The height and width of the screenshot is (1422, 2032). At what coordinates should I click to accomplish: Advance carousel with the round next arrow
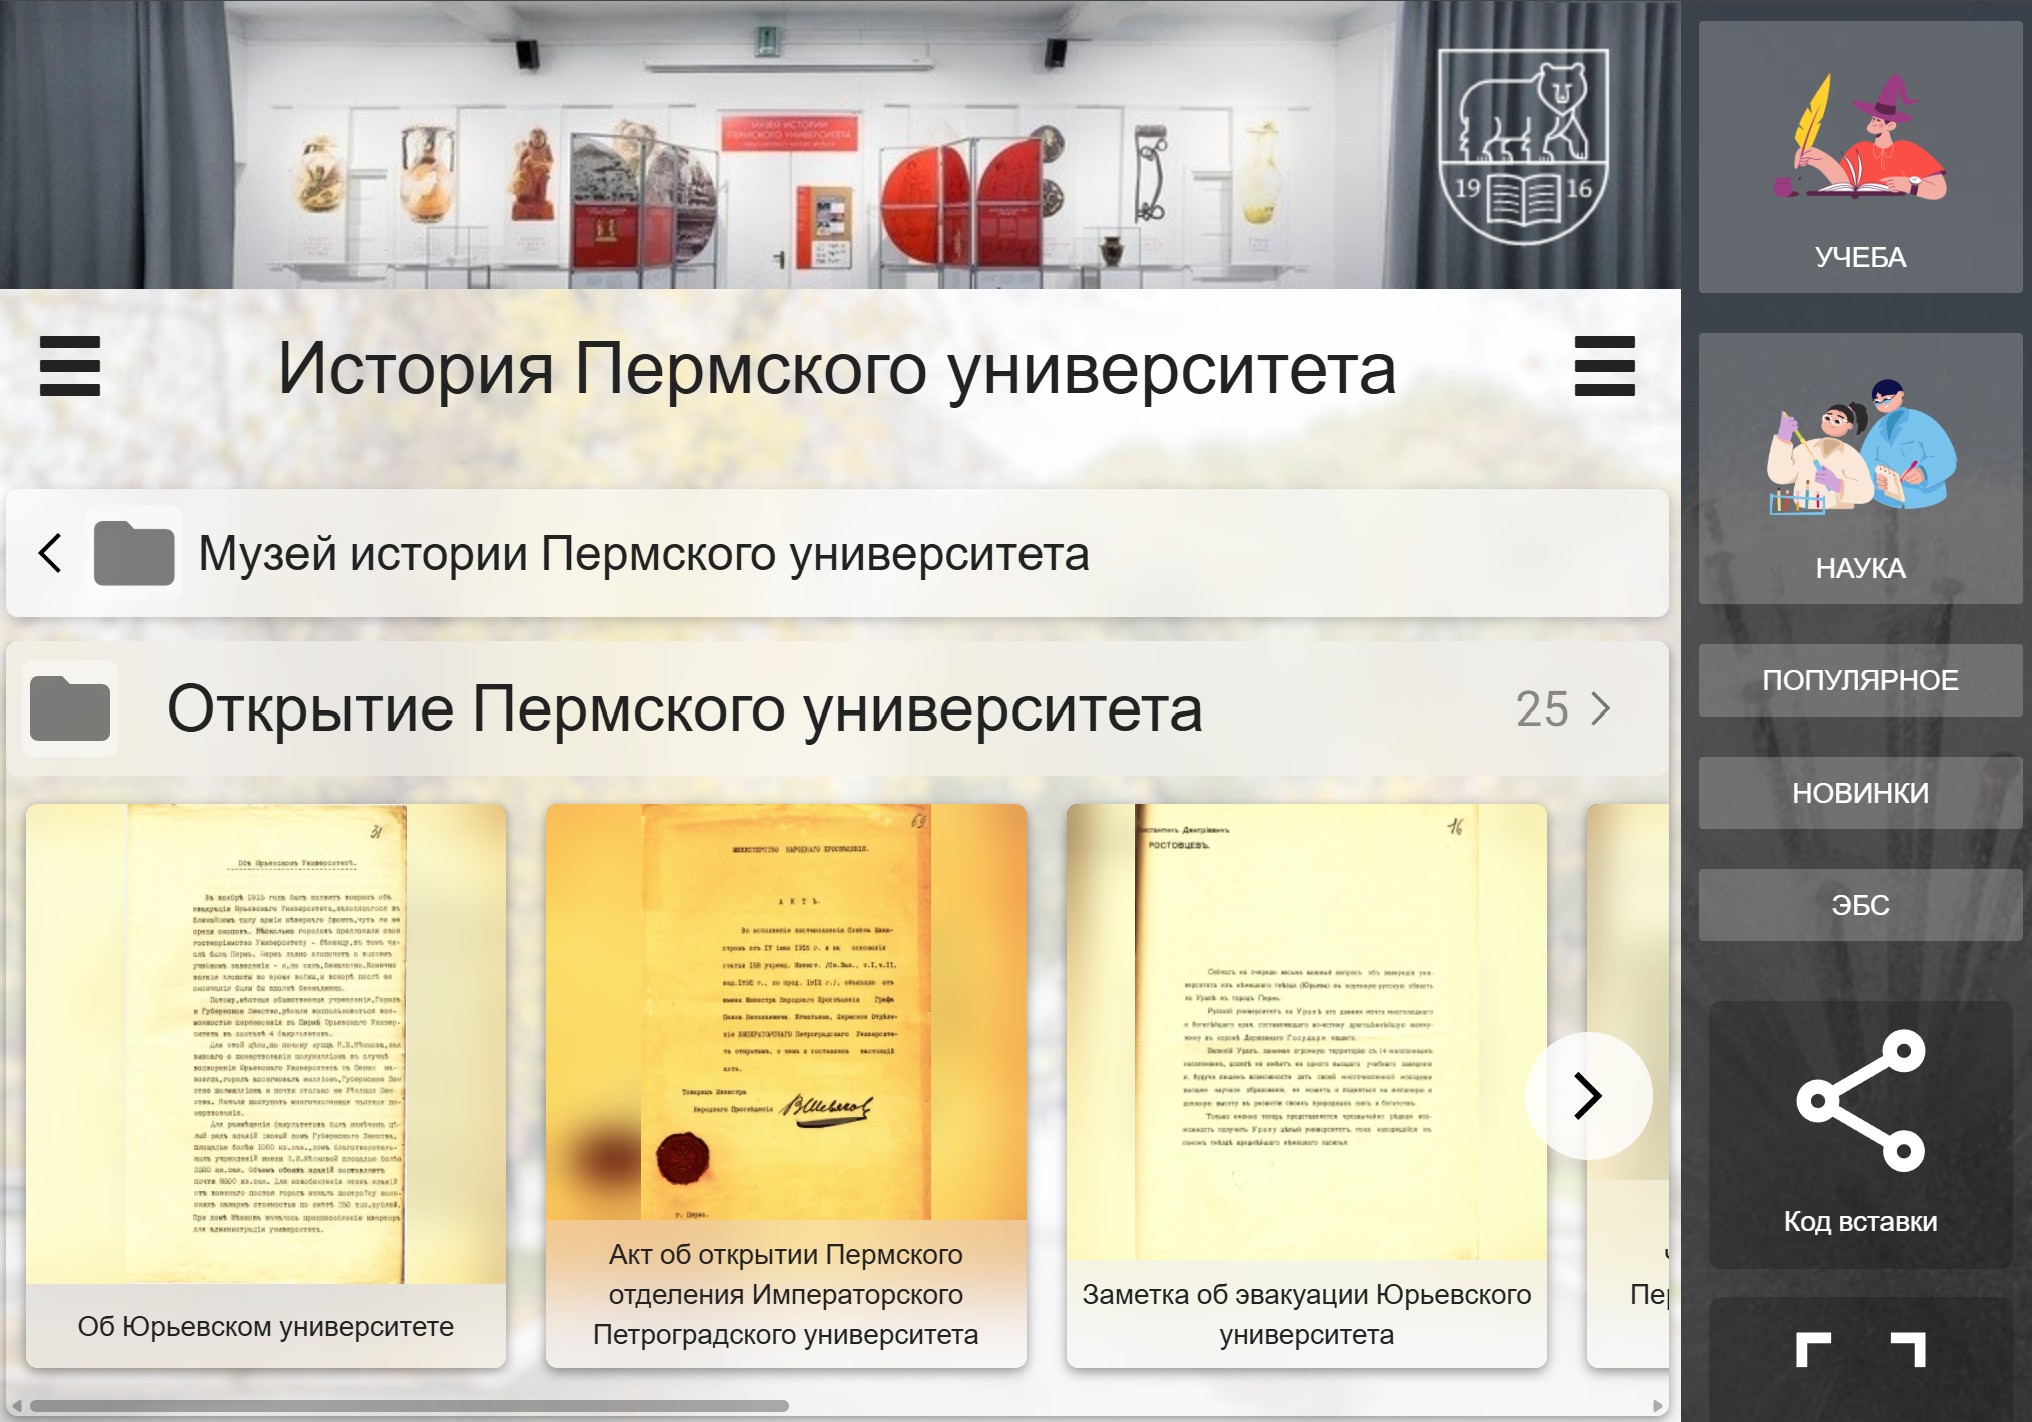[1588, 1096]
